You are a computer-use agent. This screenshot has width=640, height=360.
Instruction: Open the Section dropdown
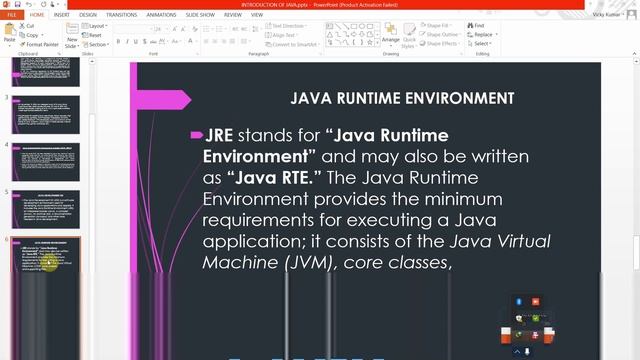point(96,44)
